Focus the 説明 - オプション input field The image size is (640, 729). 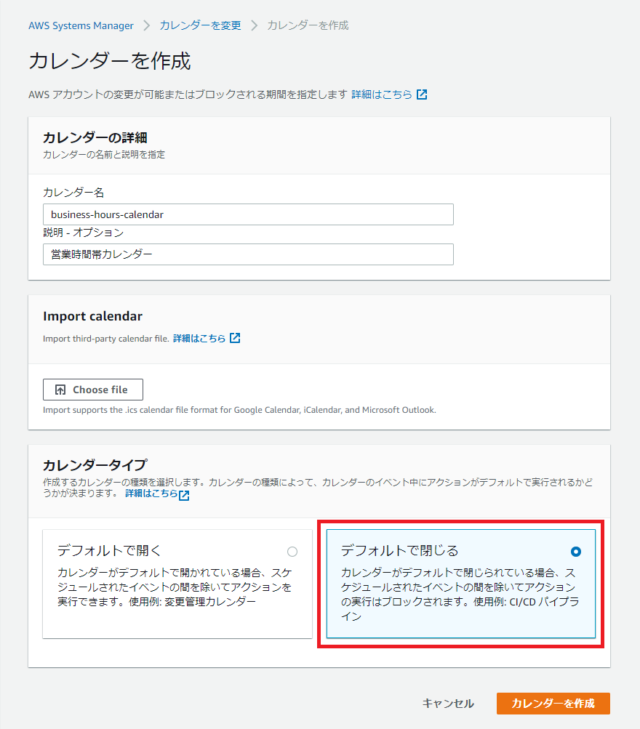(248, 254)
